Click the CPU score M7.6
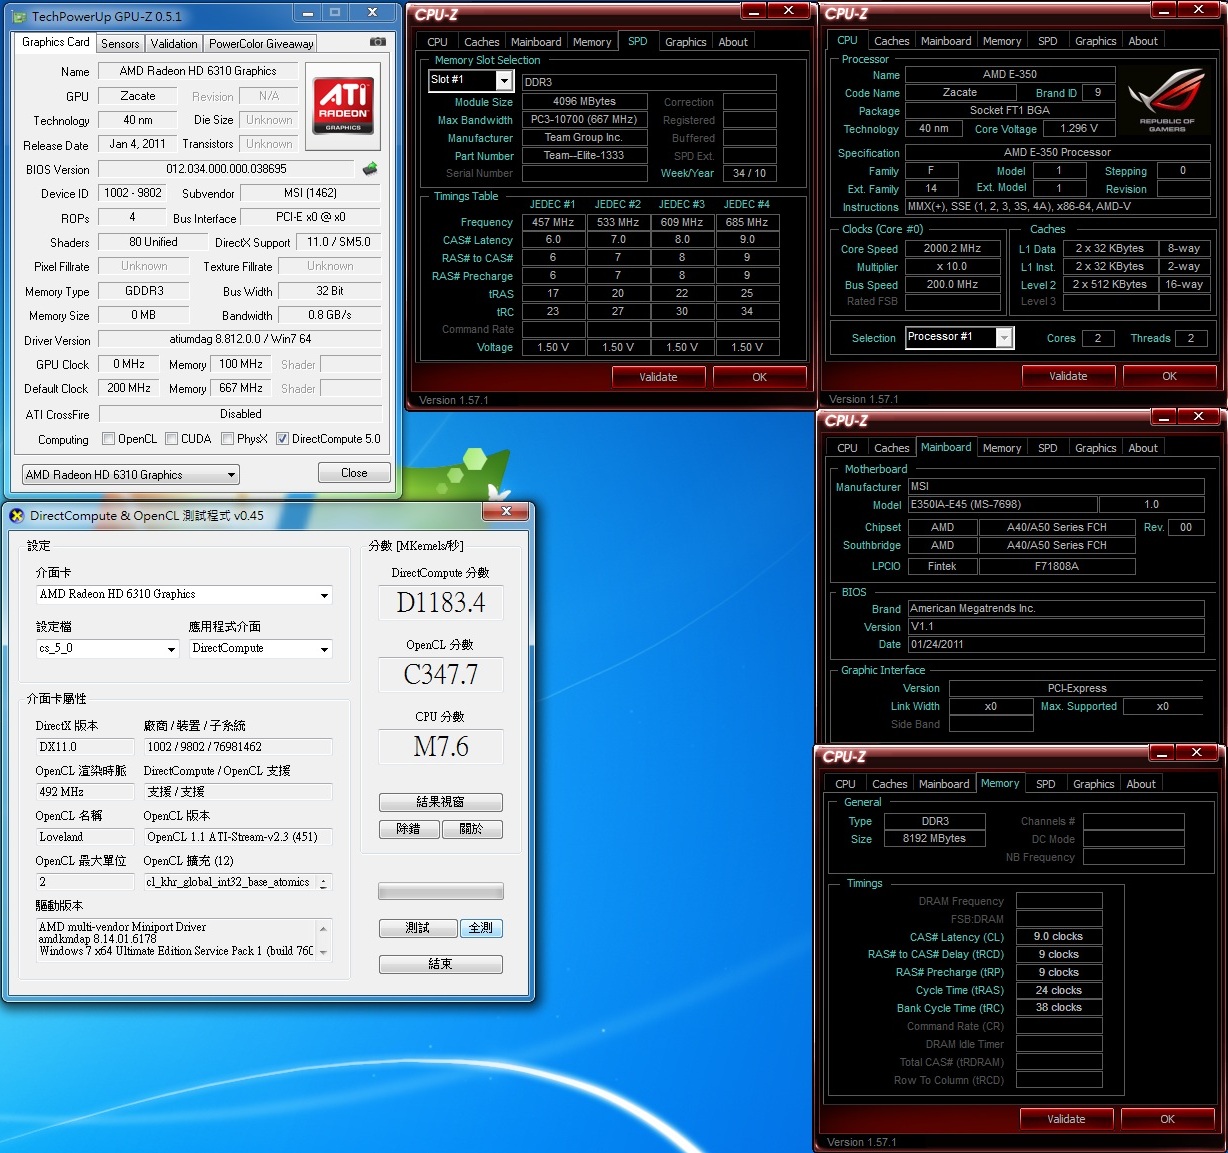The width and height of the screenshot is (1228, 1153). pyautogui.click(x=441, y=747)
